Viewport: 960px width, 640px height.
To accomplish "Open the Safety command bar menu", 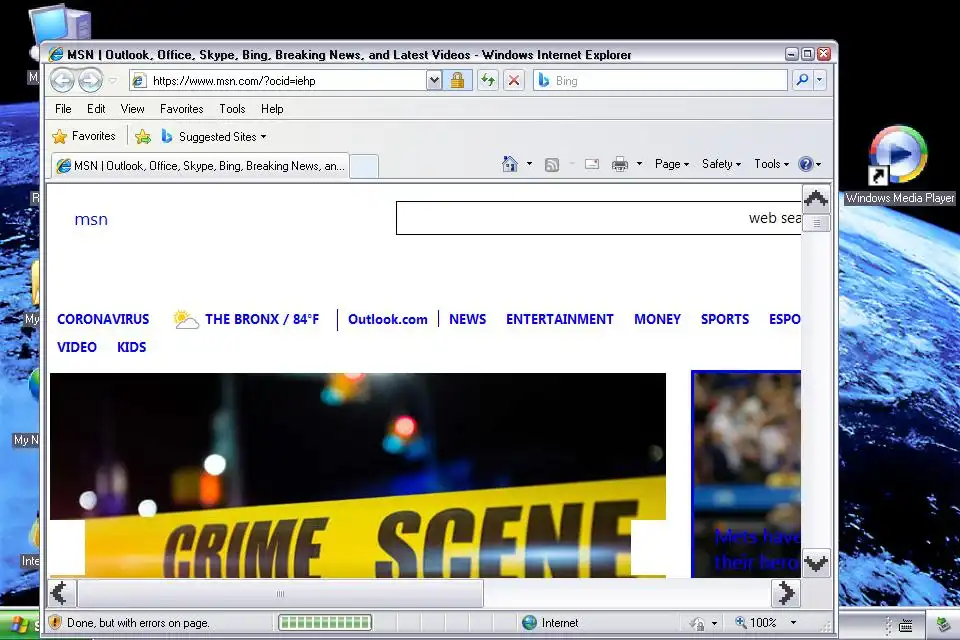I will coord(721,164).
